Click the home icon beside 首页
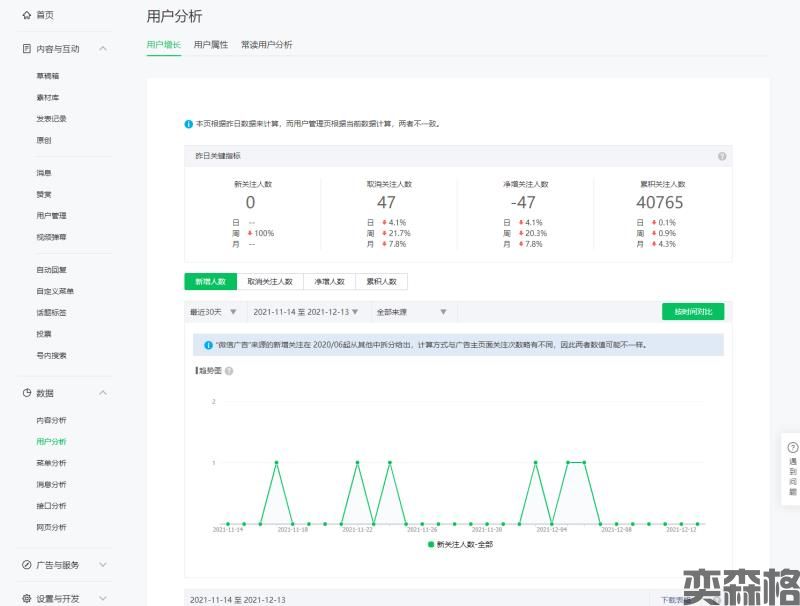800x606 pixels. tap(26, 16)
